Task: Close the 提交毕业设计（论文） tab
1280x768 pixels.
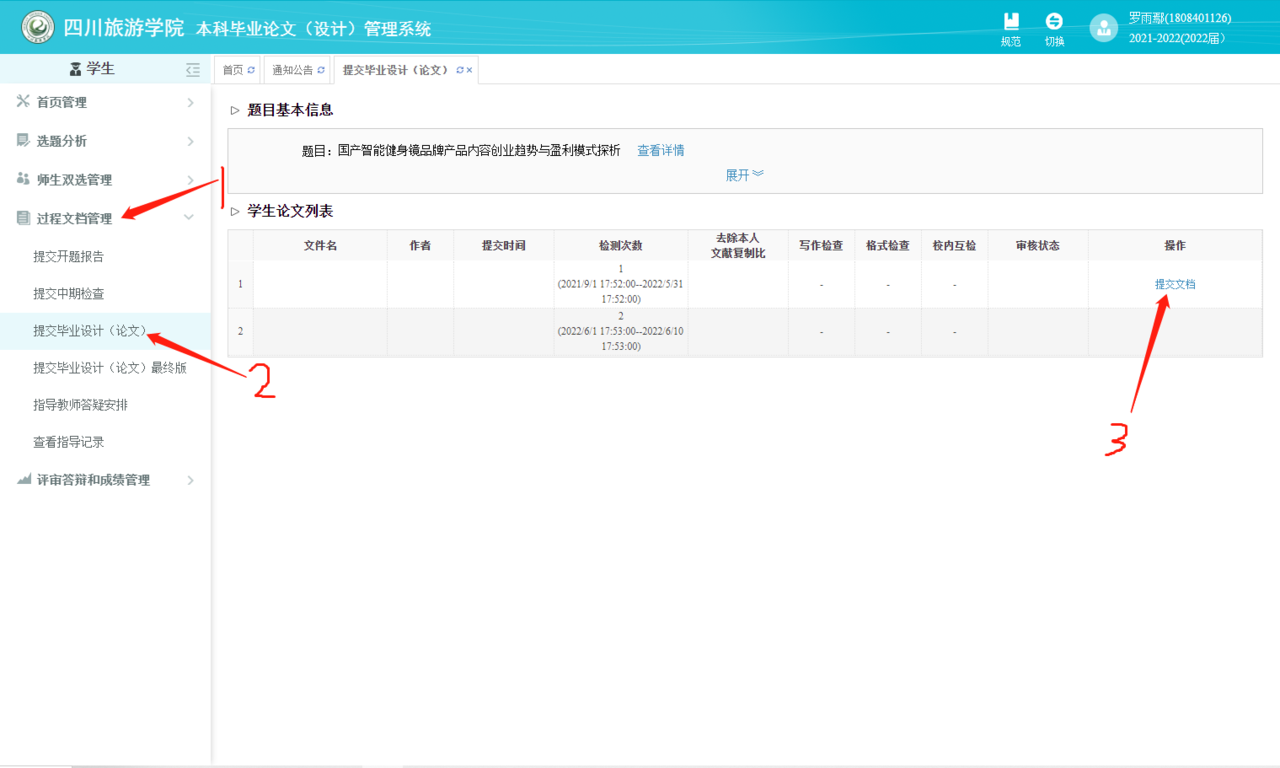Action: pos(469,70)
